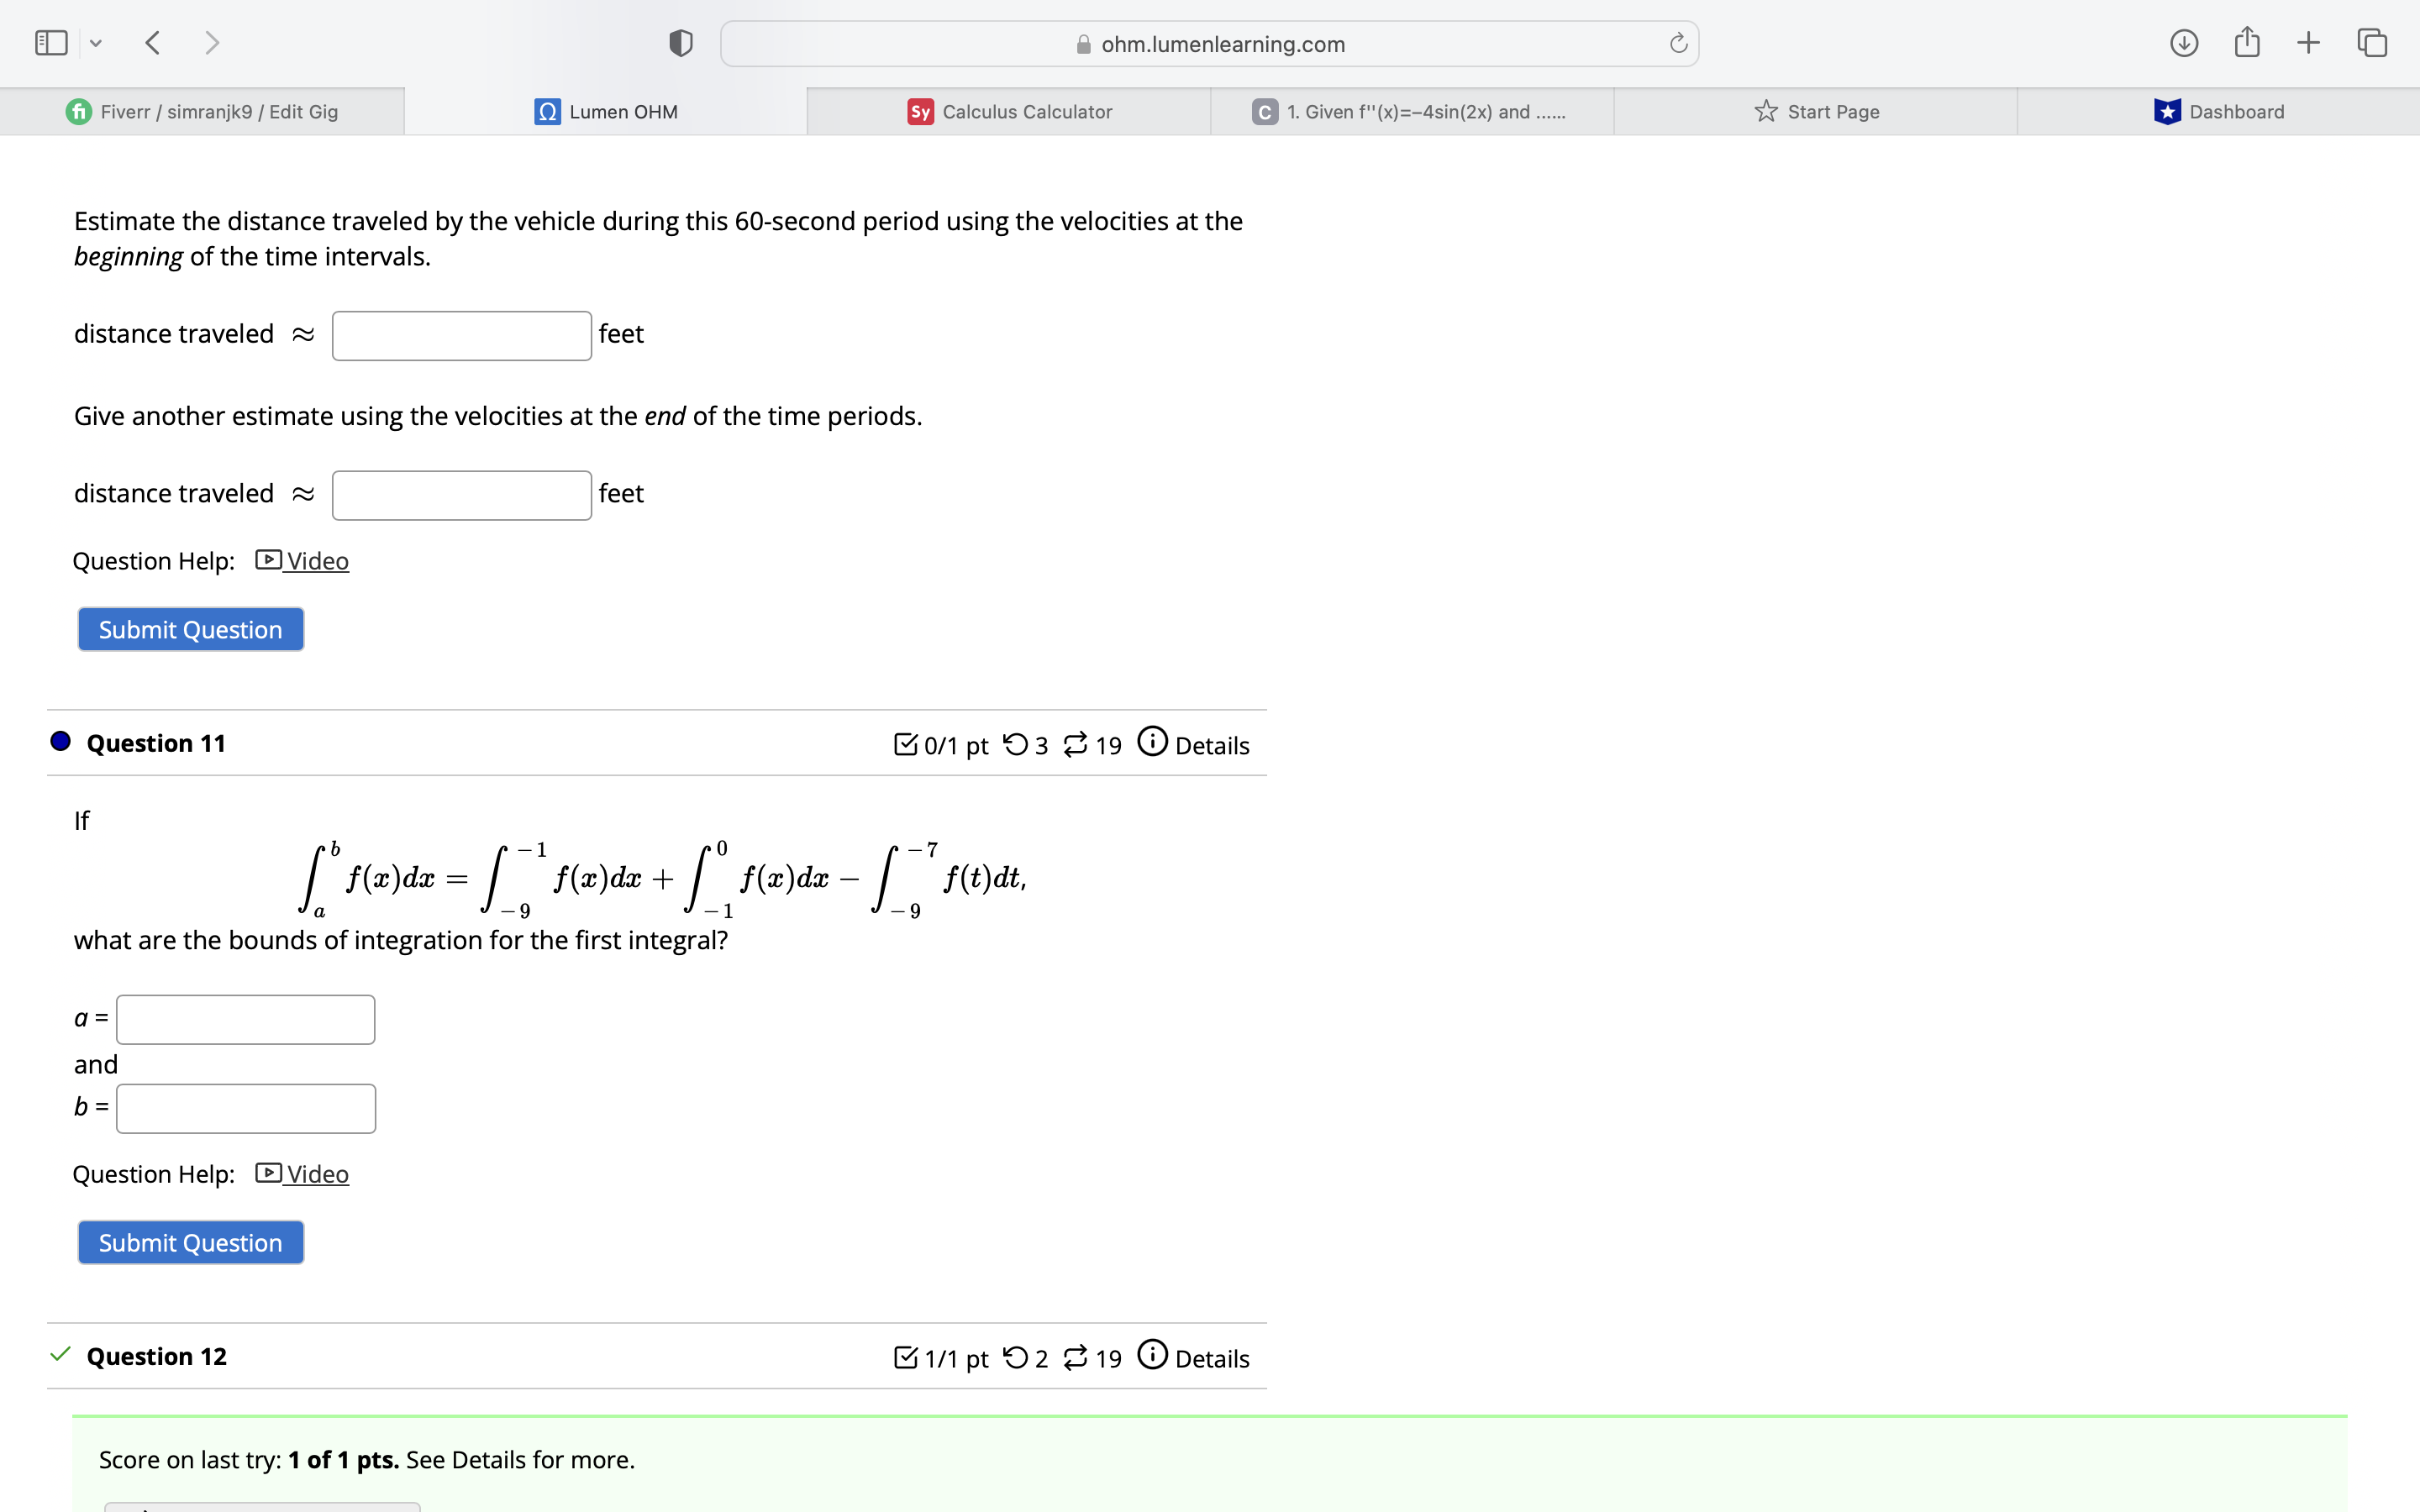Show the tab overview
Screen dimensions: 2420x1512
(2371, 42)
